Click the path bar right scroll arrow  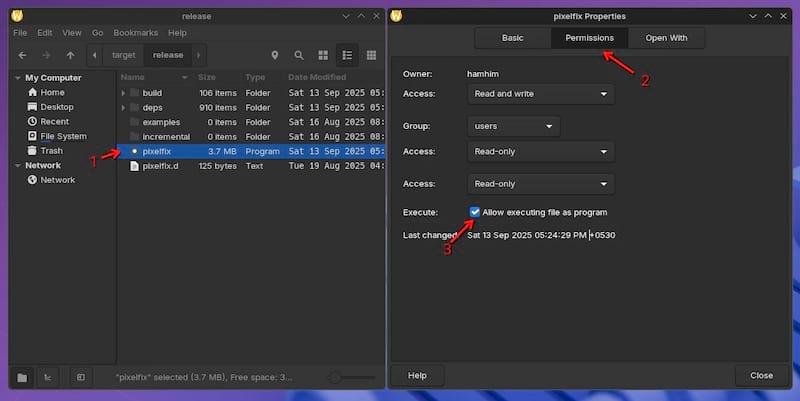coord(198,55)
